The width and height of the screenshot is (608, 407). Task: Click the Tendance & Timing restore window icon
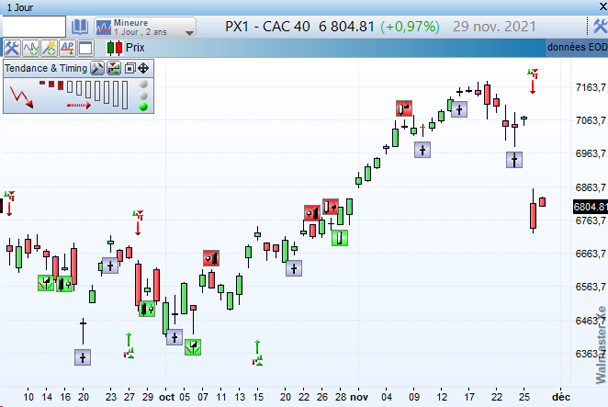[x=130, y=69]
